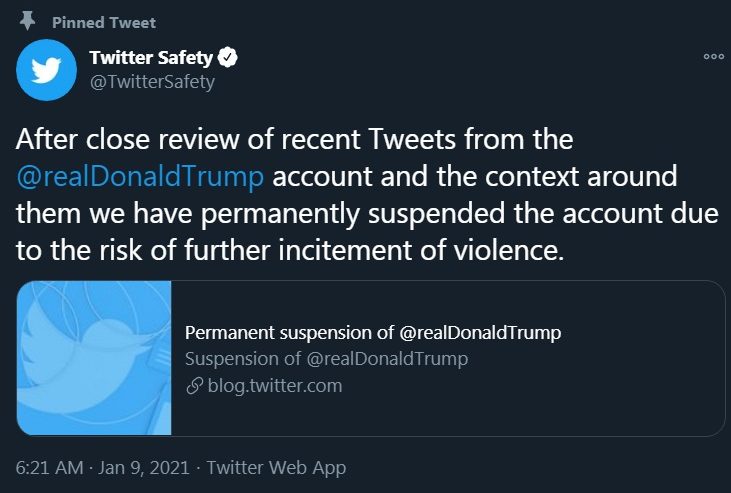
Task: Click the Suspension of @realDonaldTrump card description
Action: tap(326, 359)
